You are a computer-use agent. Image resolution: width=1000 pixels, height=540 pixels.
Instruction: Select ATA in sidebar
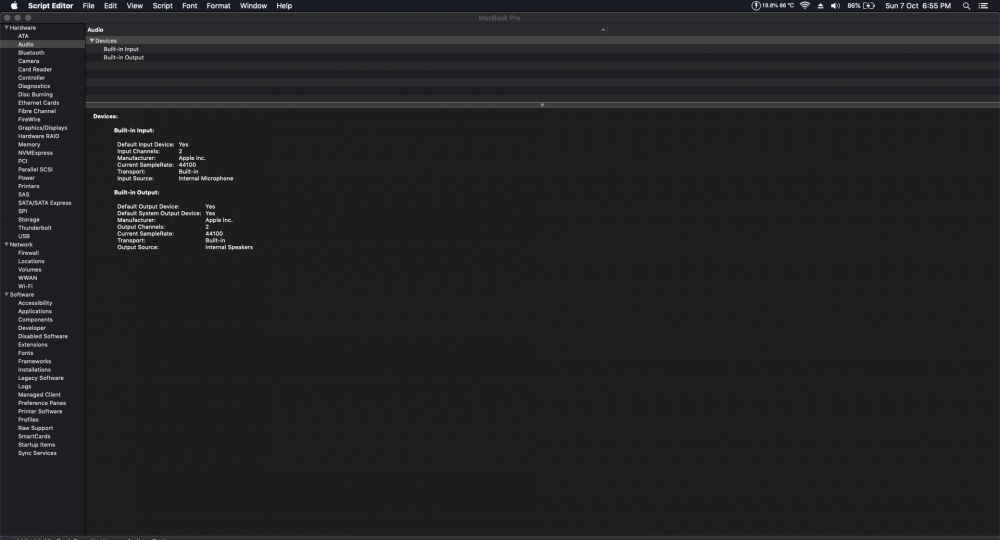[x=23, y=36]
